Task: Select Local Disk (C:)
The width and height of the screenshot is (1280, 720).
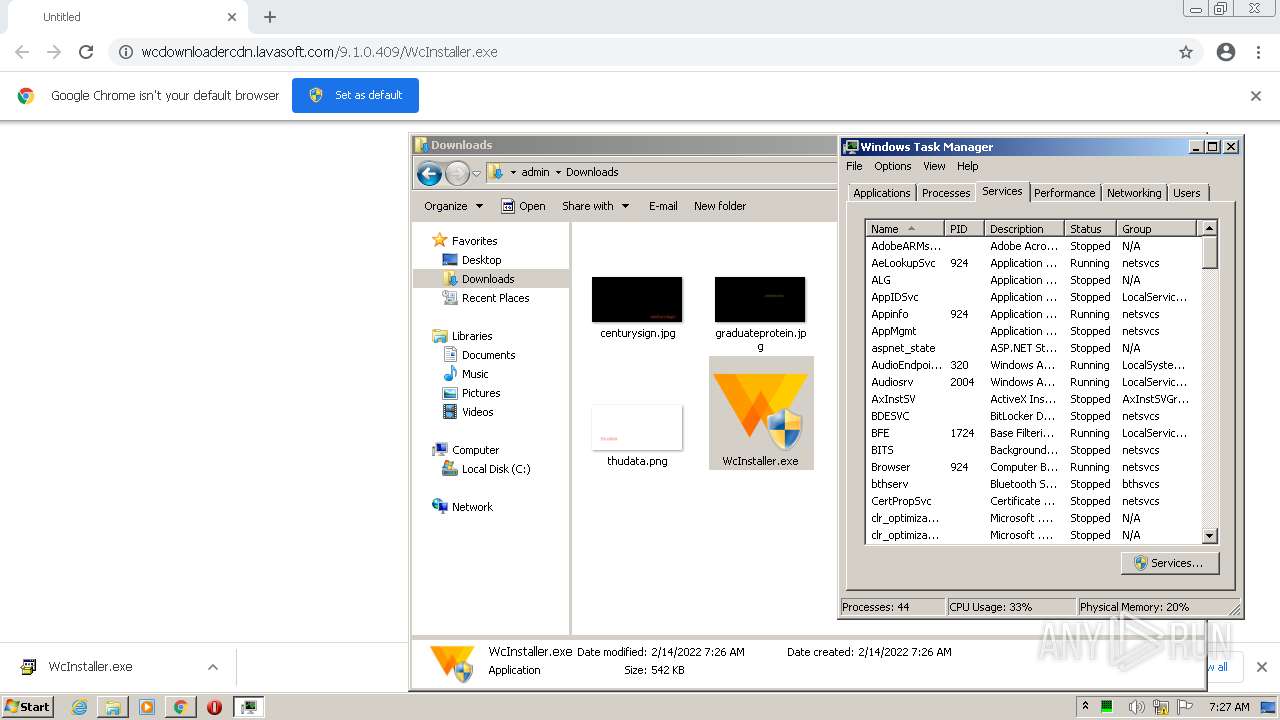Action: (495, 469)
